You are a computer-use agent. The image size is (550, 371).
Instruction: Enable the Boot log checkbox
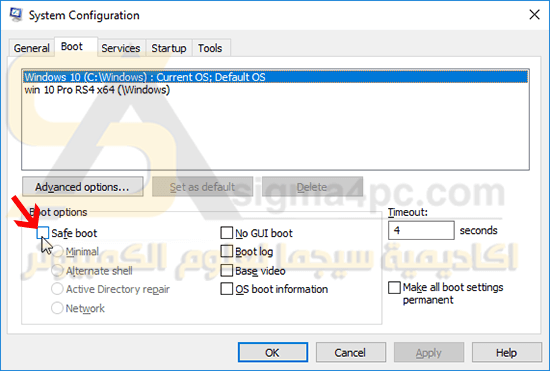(x=227, y=251)
